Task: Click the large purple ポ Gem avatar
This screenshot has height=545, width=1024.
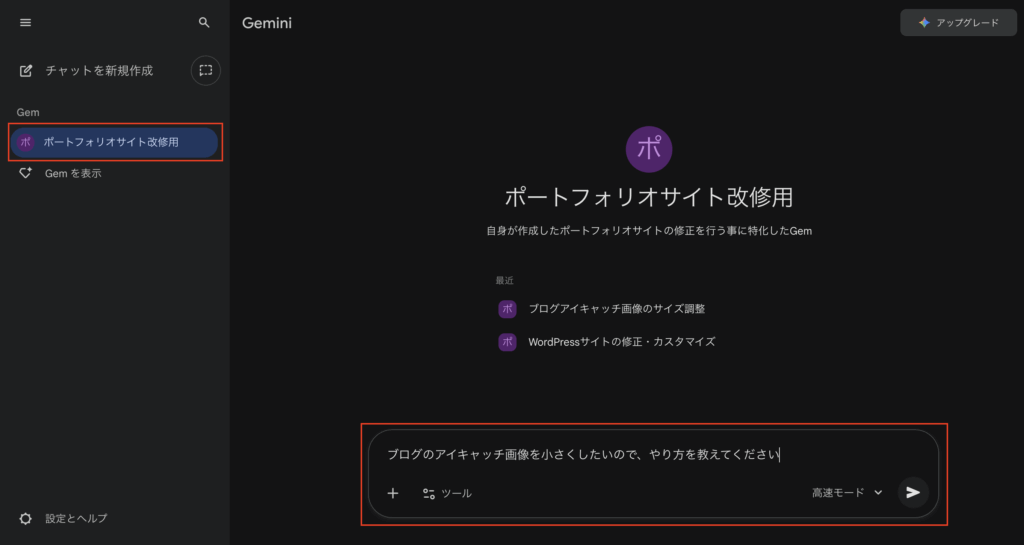Action: pyautogui.click(x=648, y=148)
